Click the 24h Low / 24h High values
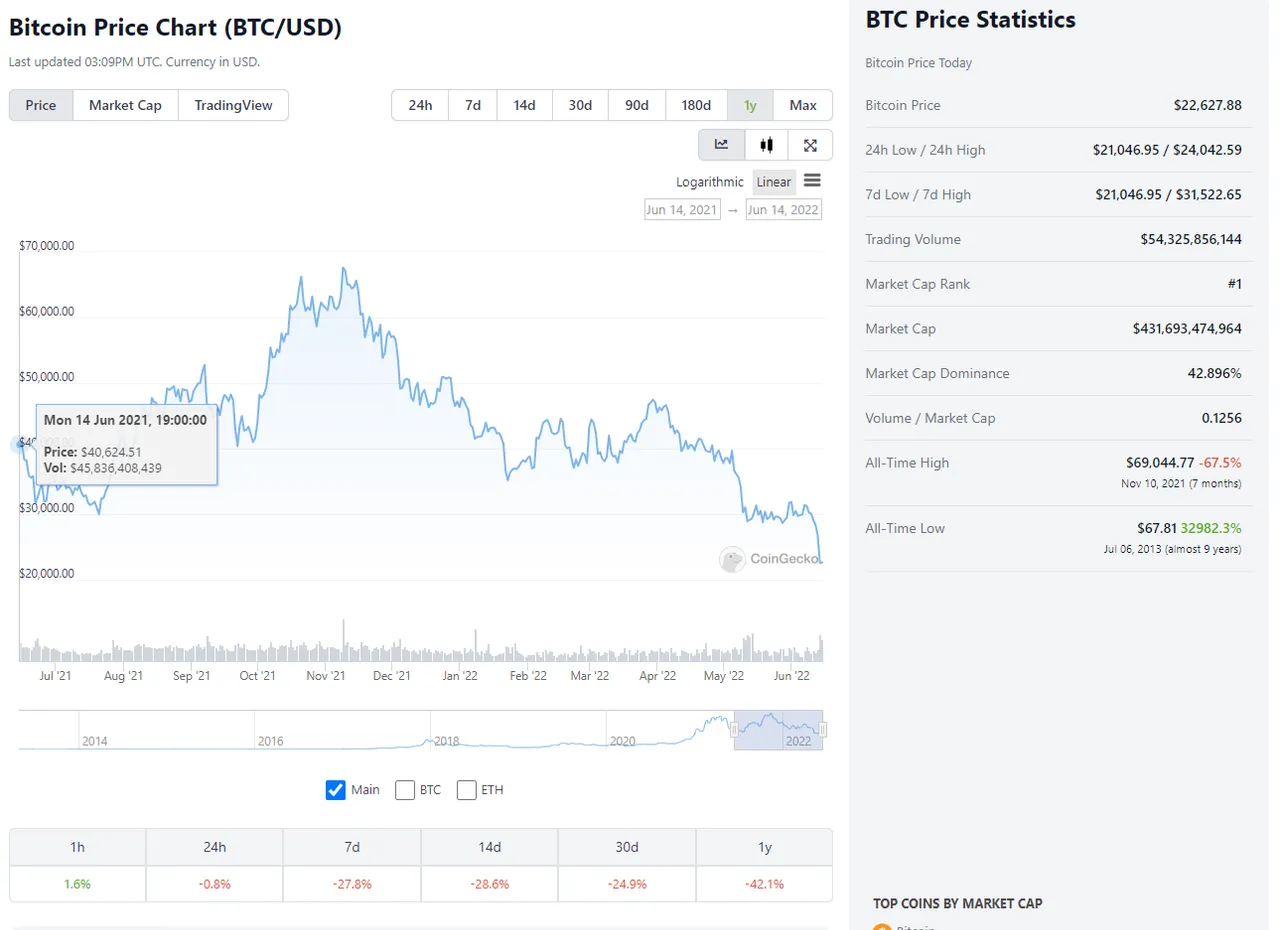 tap(1167, 150)
